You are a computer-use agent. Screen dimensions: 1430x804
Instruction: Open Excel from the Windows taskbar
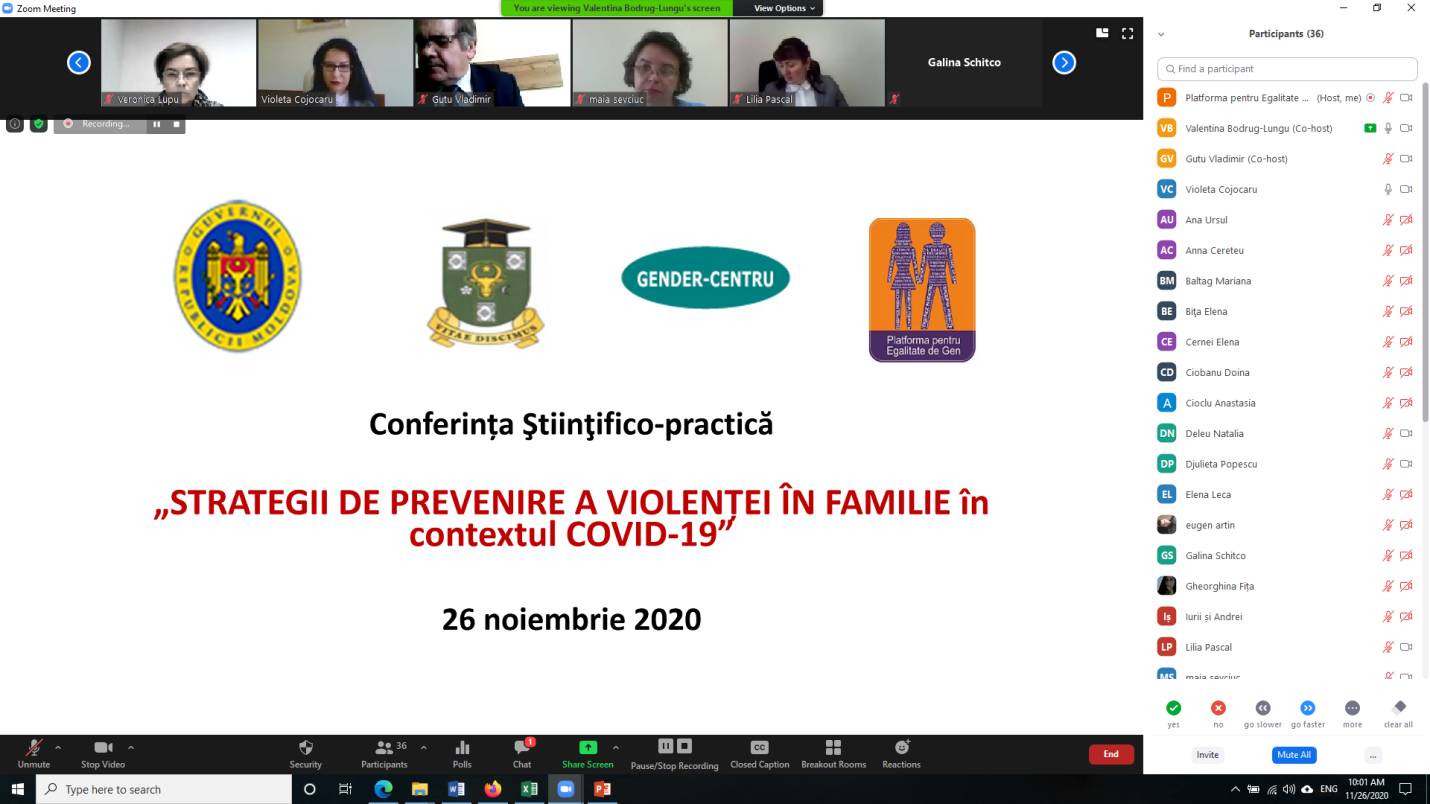pos(529,789)
